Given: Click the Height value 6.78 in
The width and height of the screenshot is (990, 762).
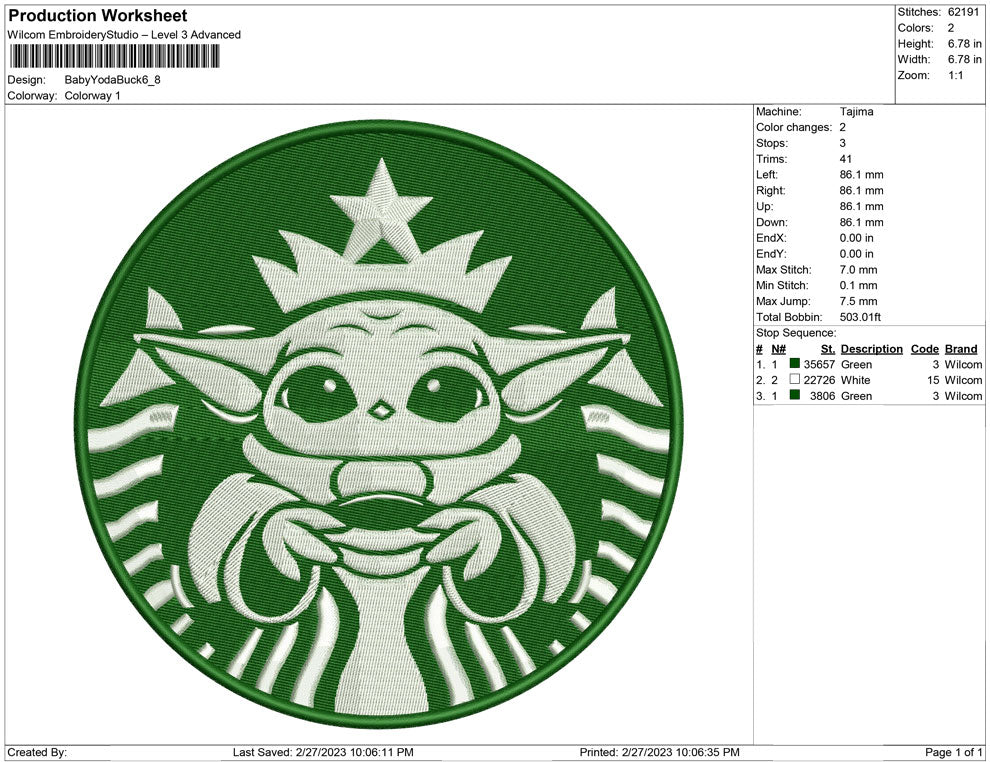Looking at the screenshot, I should click(964, 44).
